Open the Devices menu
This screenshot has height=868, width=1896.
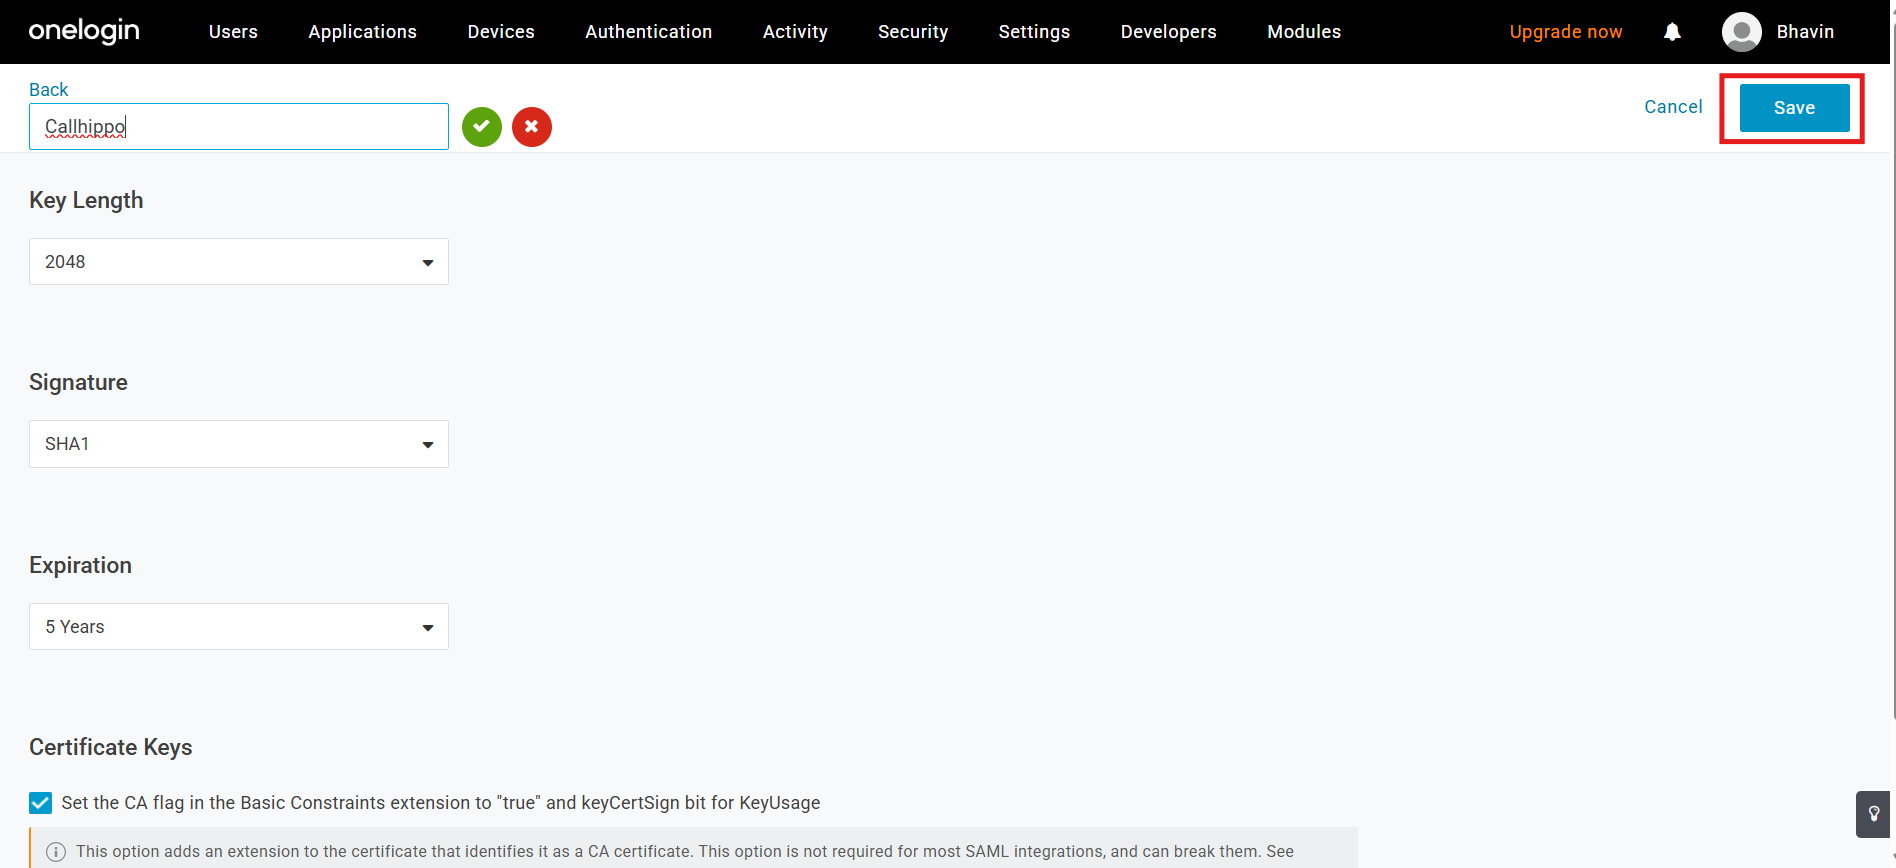501,32
